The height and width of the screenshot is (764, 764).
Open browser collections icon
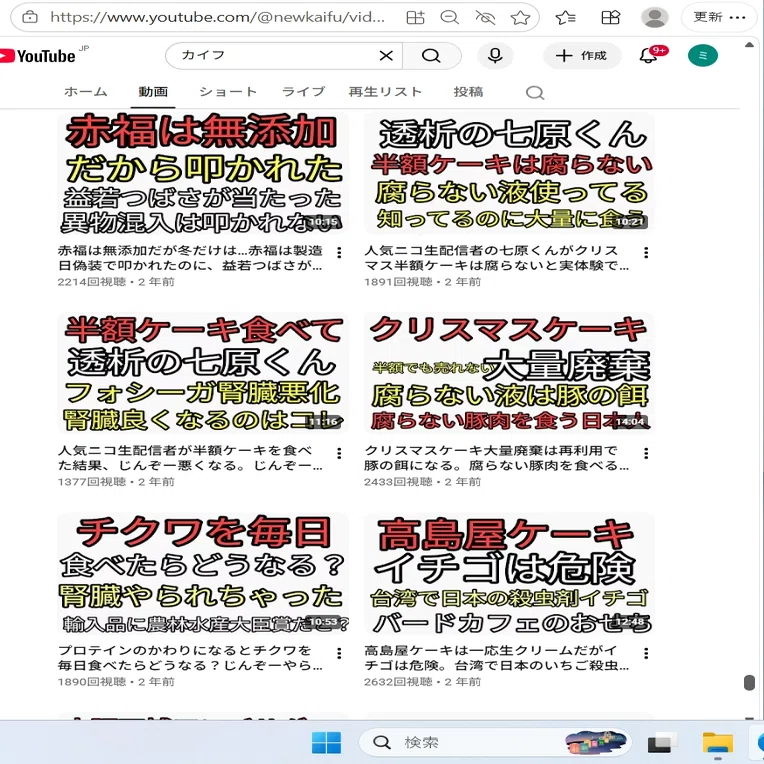tap(611, 18)
